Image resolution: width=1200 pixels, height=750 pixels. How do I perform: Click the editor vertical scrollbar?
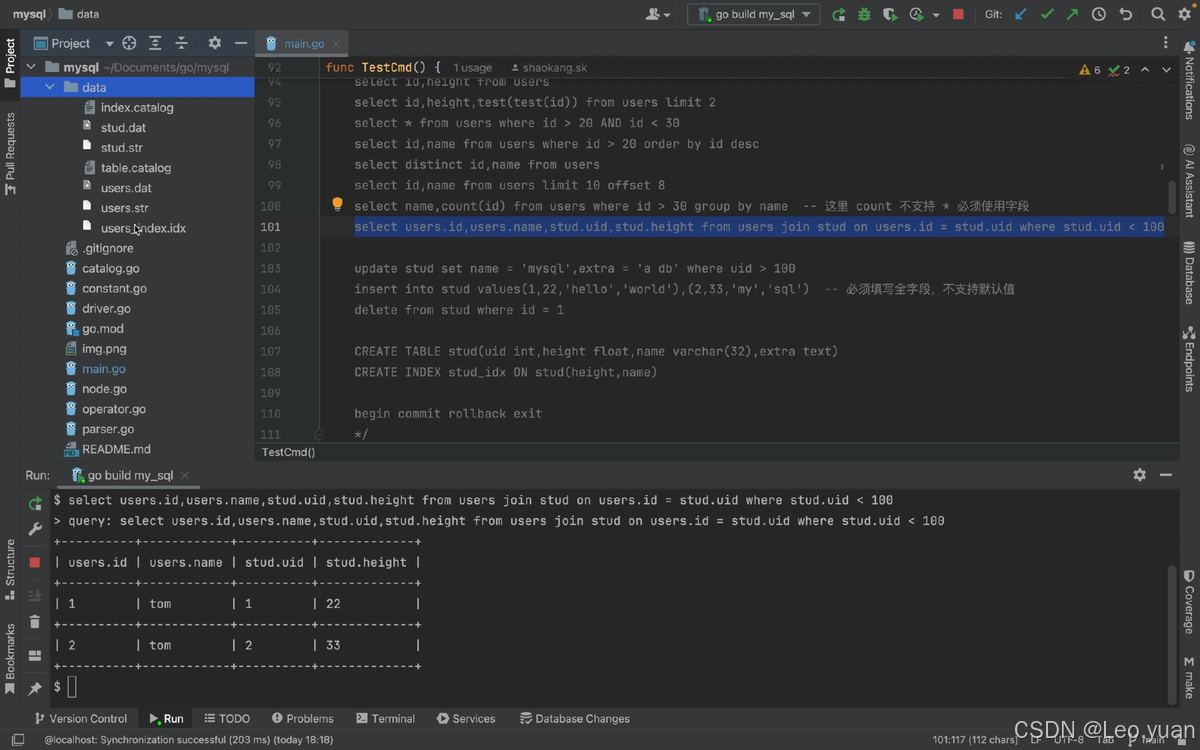pos(1172,197)
